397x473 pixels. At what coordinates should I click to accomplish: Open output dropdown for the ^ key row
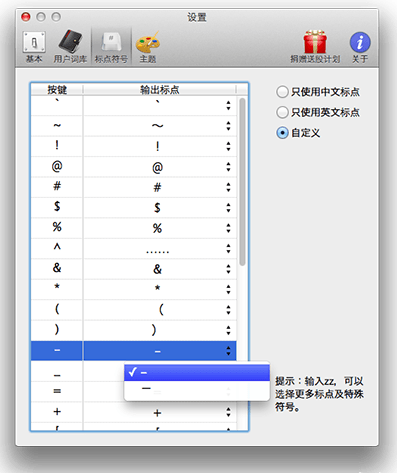pos(228,248)
